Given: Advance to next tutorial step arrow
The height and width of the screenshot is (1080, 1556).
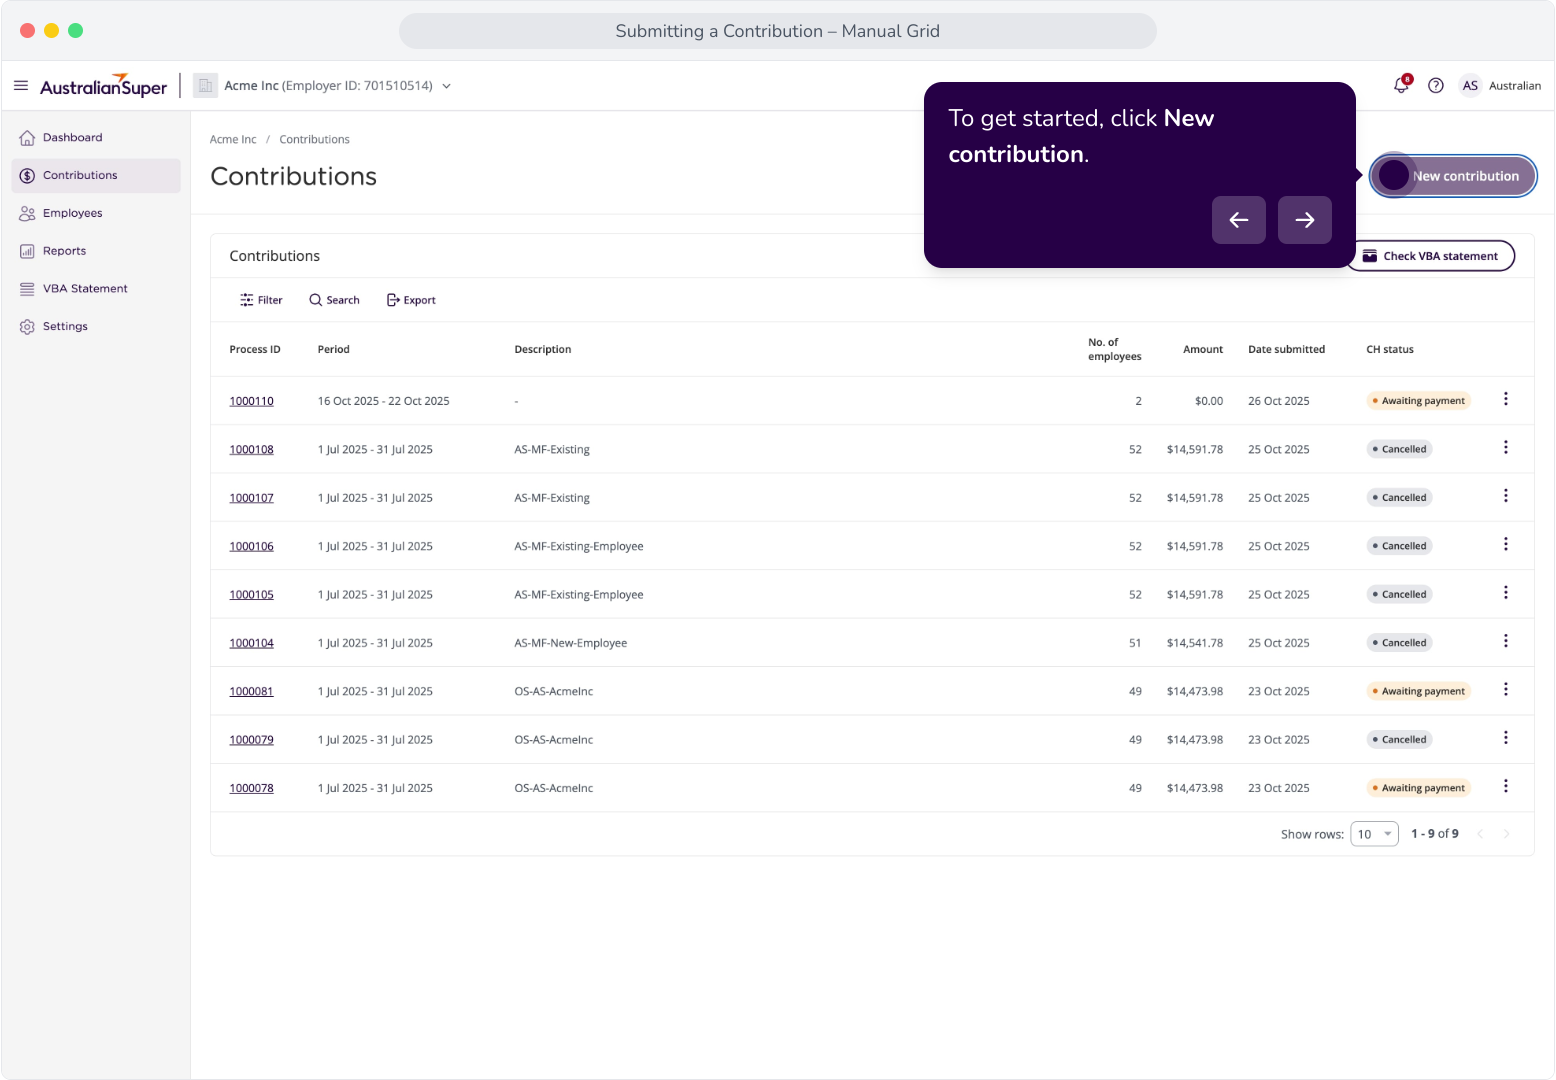Looking at the screenshot, I should (x=1305, y=220).
